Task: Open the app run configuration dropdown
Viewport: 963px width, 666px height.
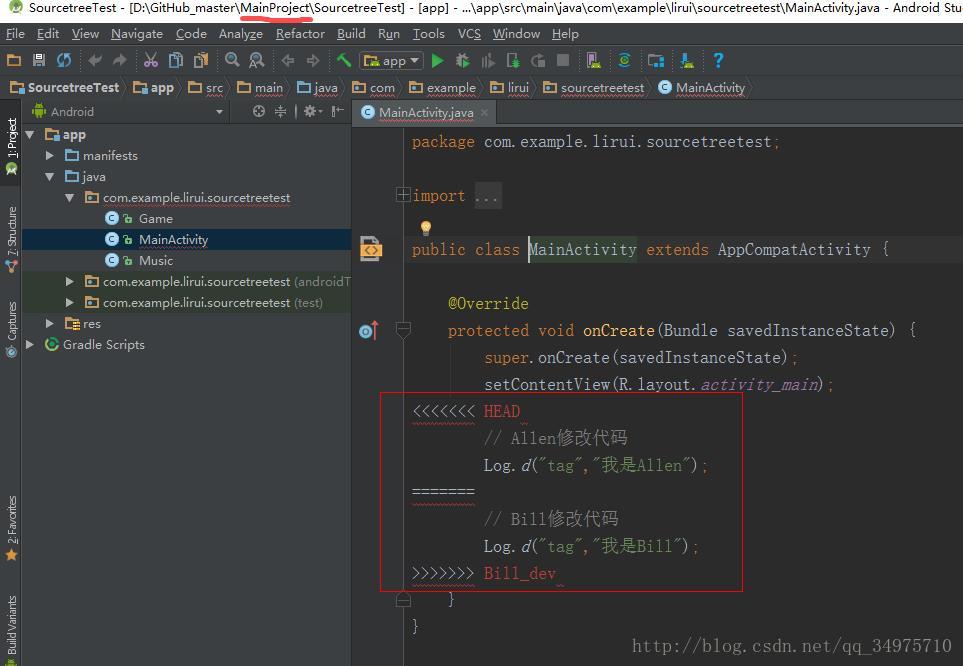Action: [392, 61]
